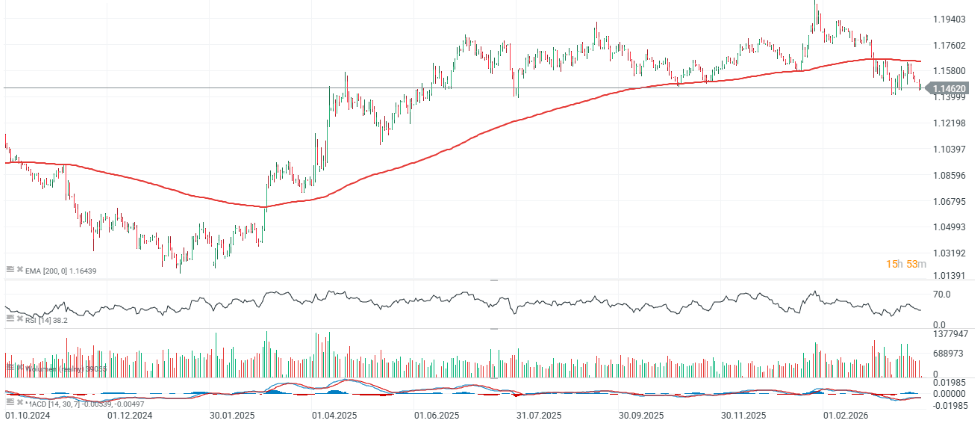Screen dimensions: 975x433
Task: Click the 1.01391 level on price axis
Action: (948, 275)
